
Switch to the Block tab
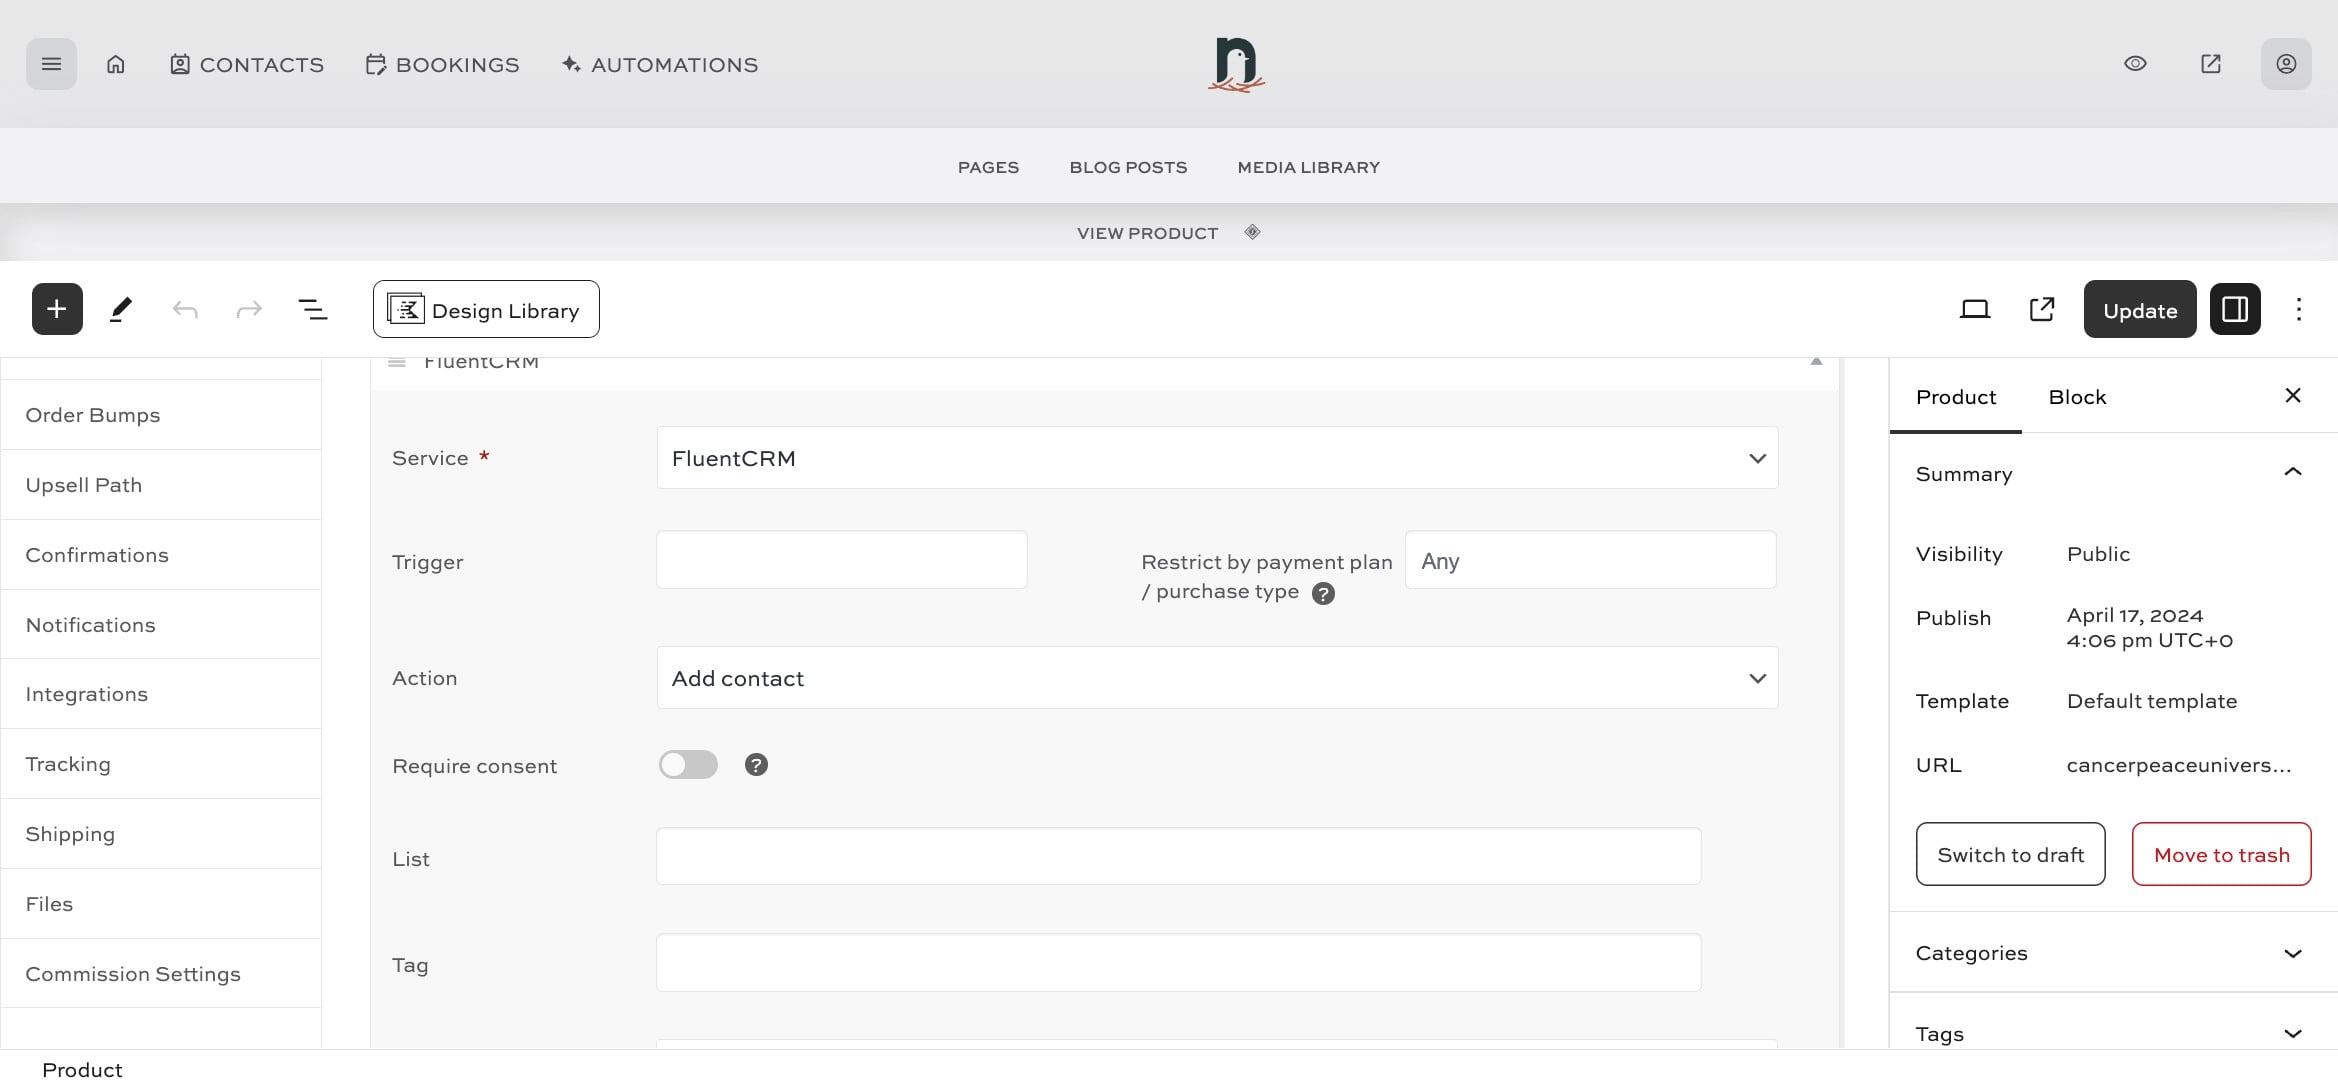pos(2077,397)
